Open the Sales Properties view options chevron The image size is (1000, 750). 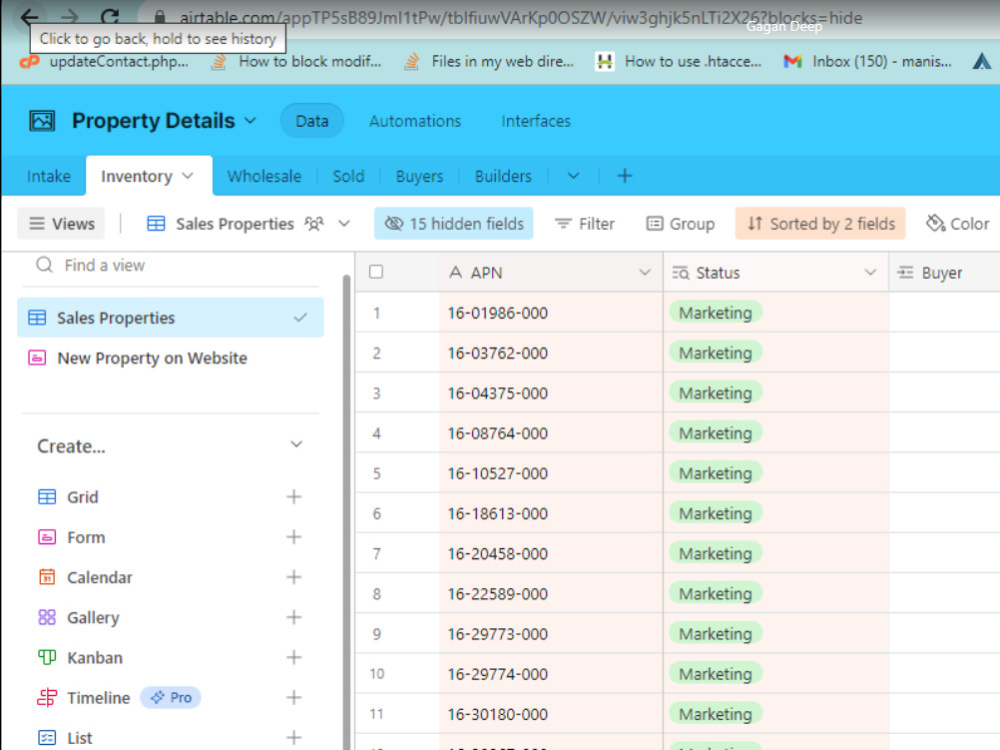point(344,224)
